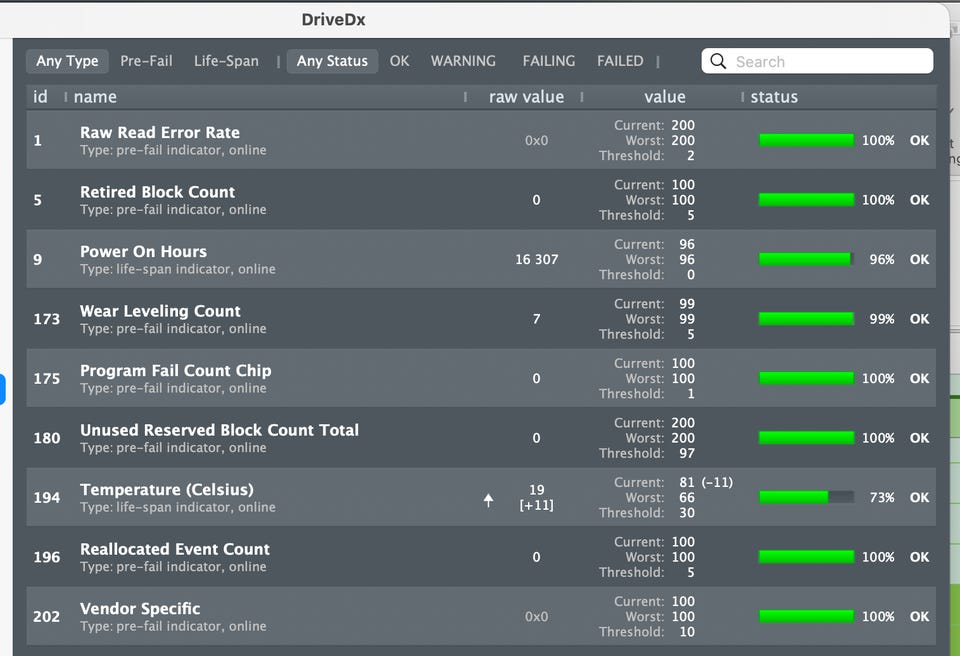Click Temperature 73% progress bar
Viewport: 960px width, 656px height.
[806, 497]
